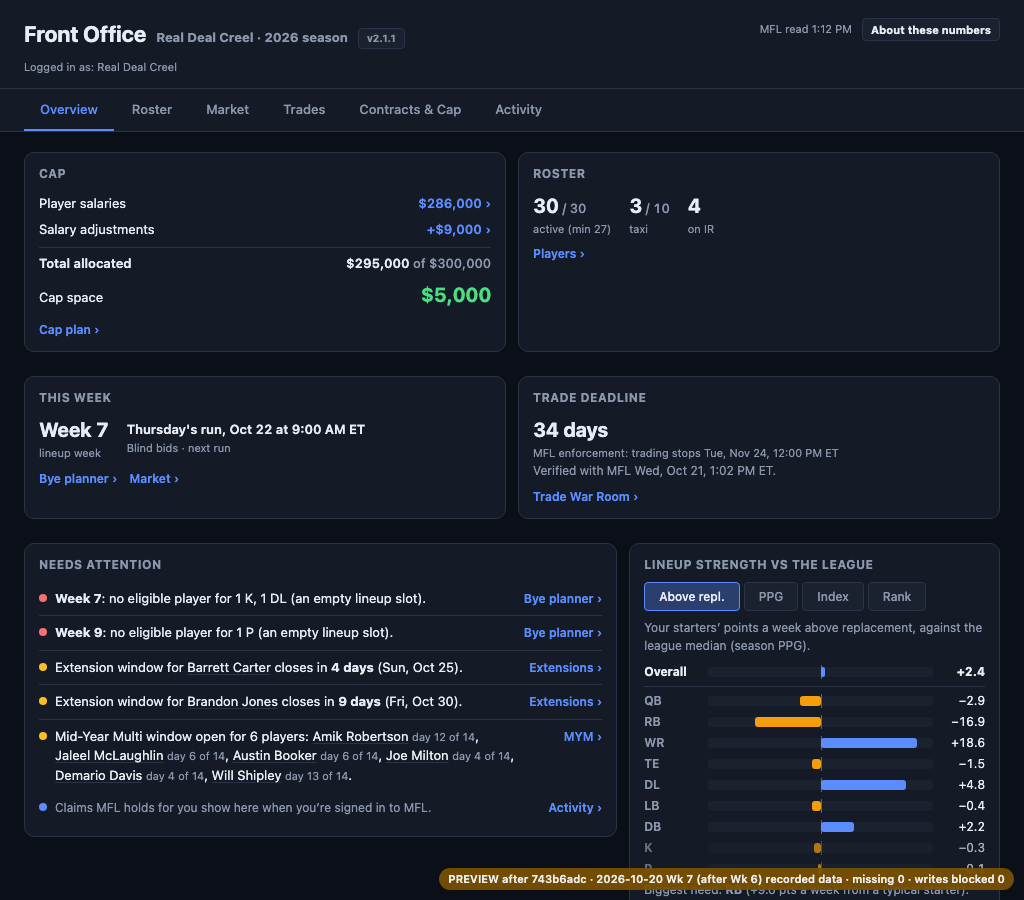This screenshot has width=1024, height=900.
Task: Open Demario Davis player link
Action: coord(99,776)
